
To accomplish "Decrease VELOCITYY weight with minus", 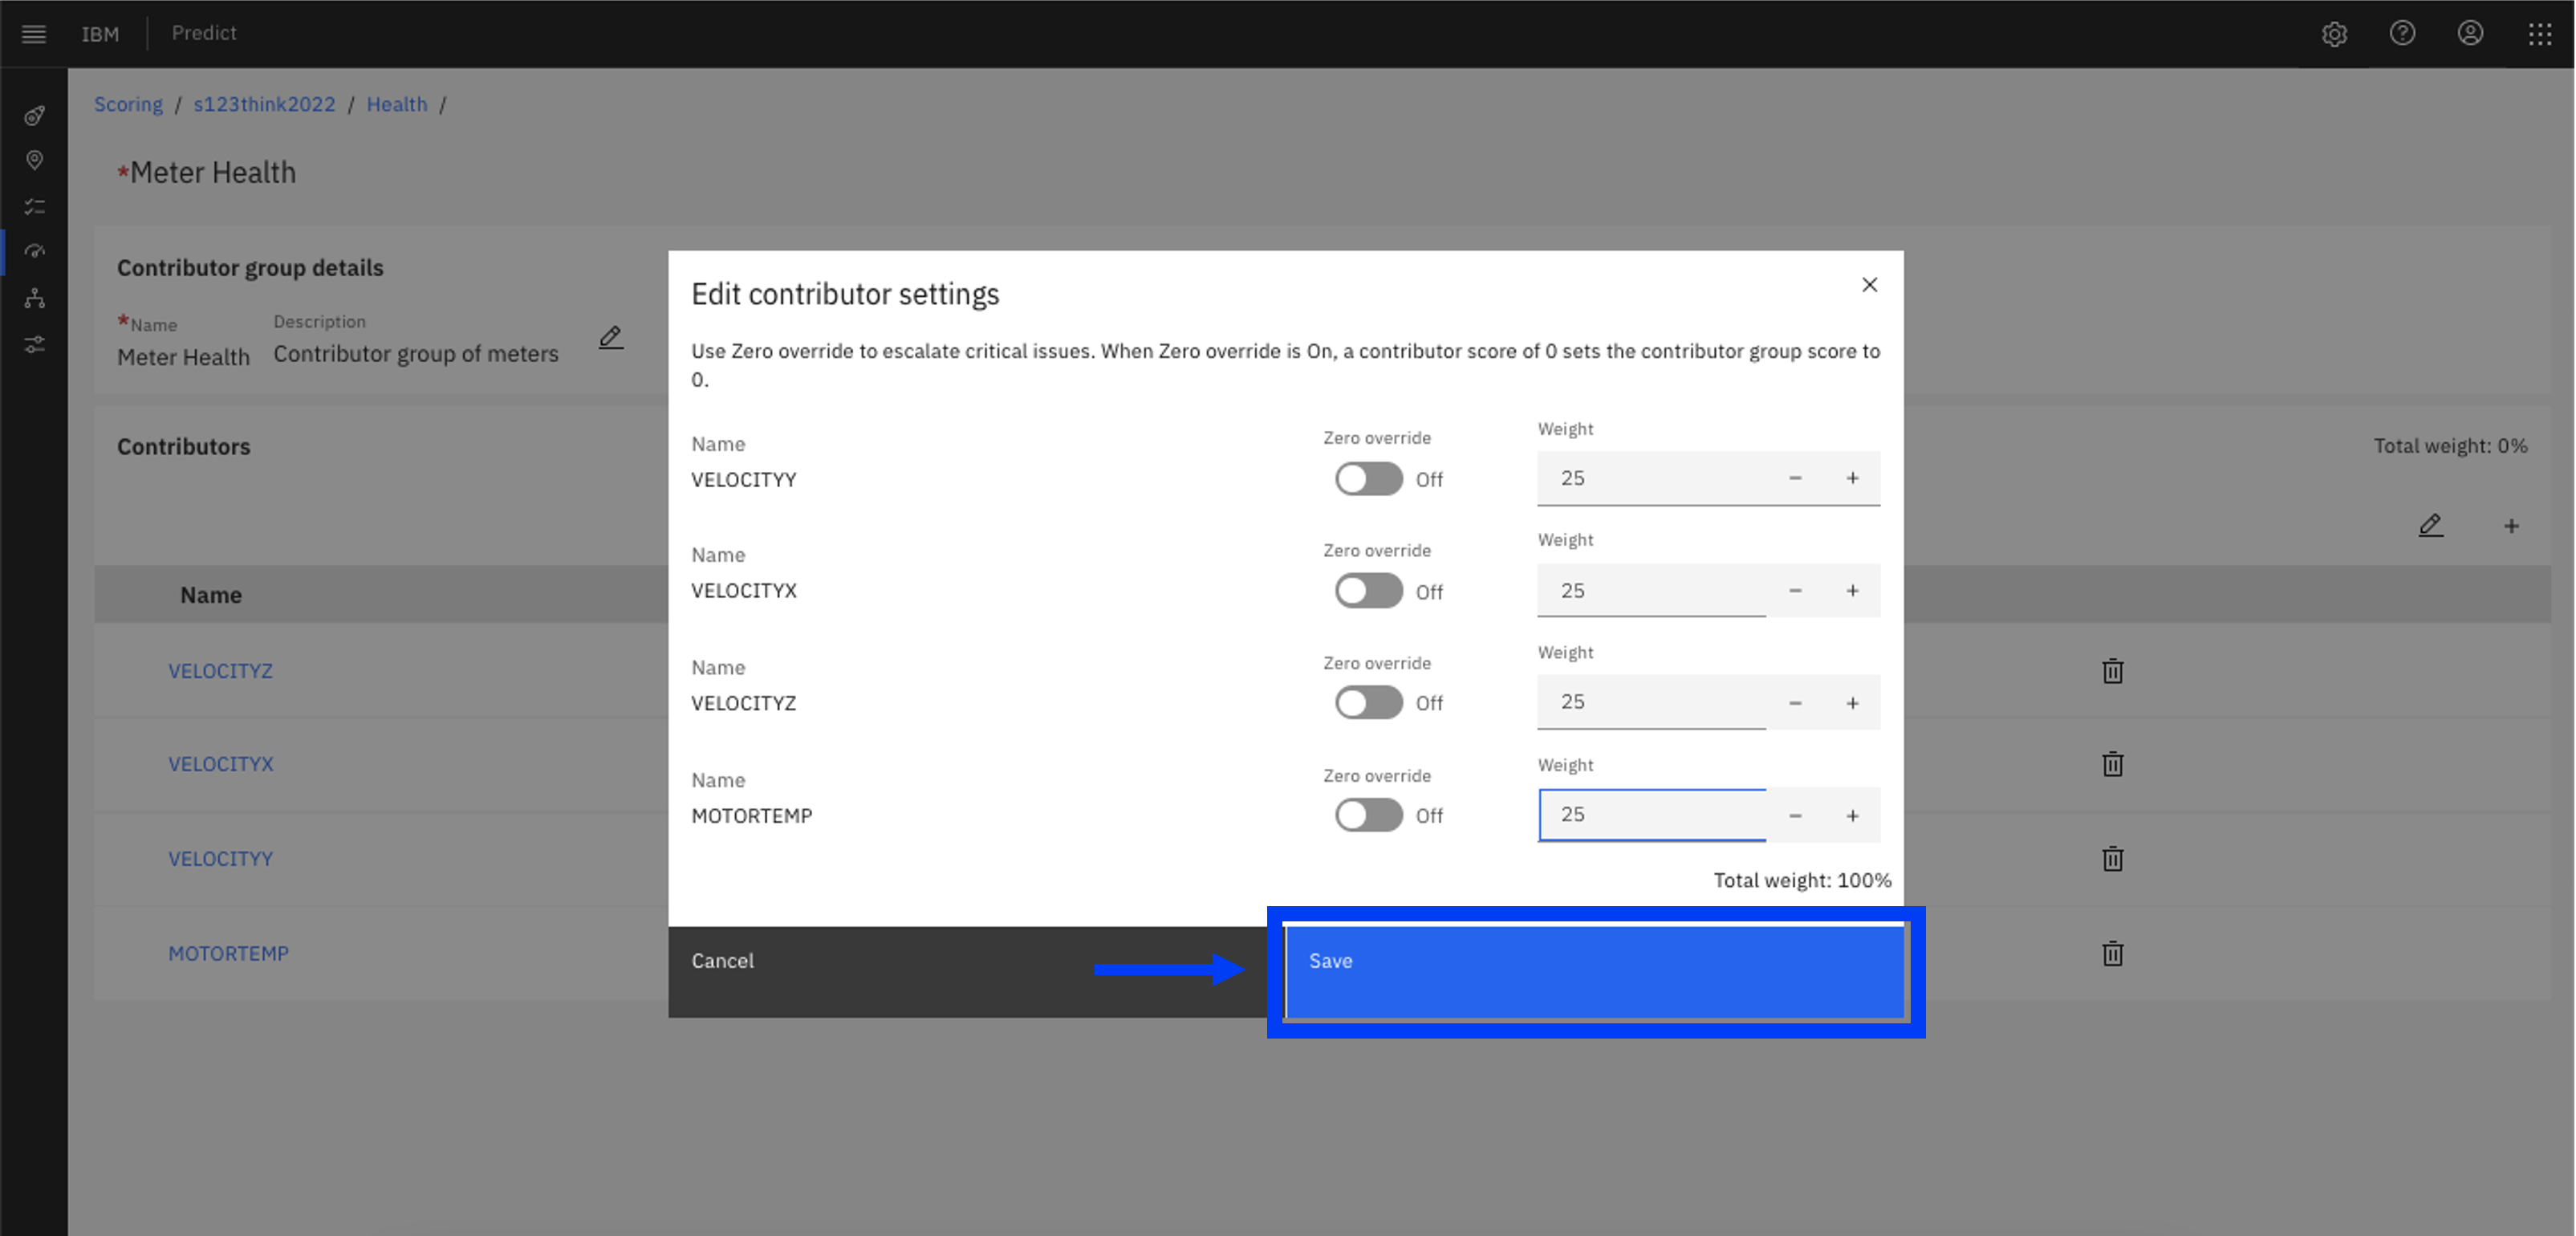I will (1795, 478).
